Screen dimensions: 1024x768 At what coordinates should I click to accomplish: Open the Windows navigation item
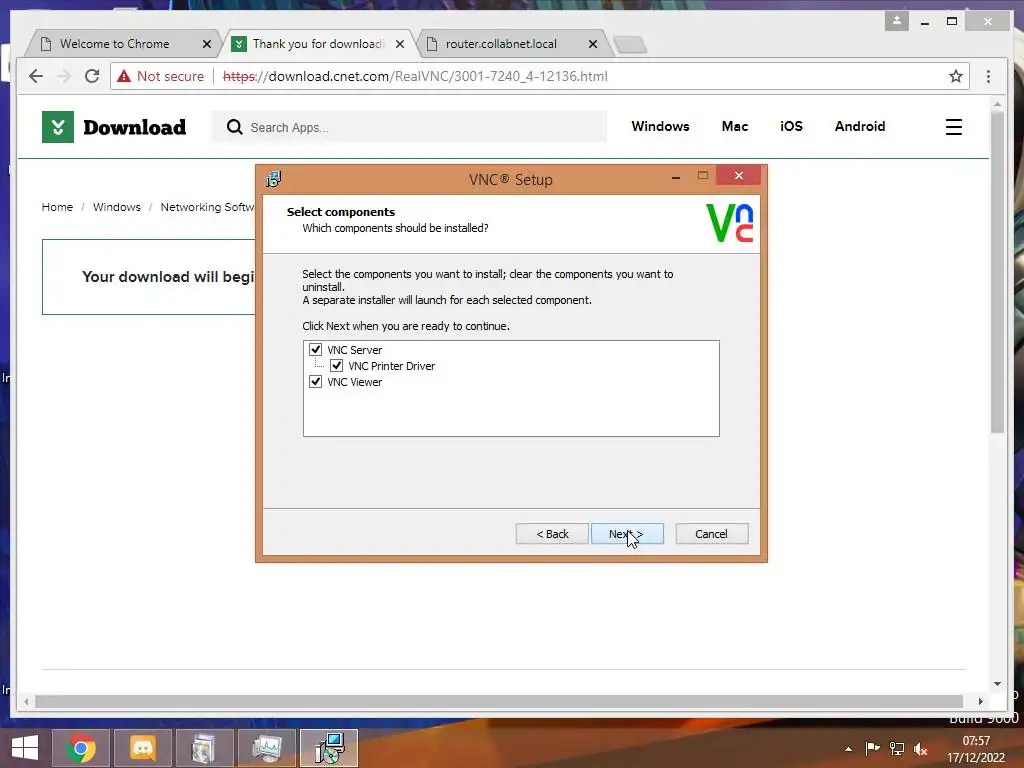pos(660,126)
